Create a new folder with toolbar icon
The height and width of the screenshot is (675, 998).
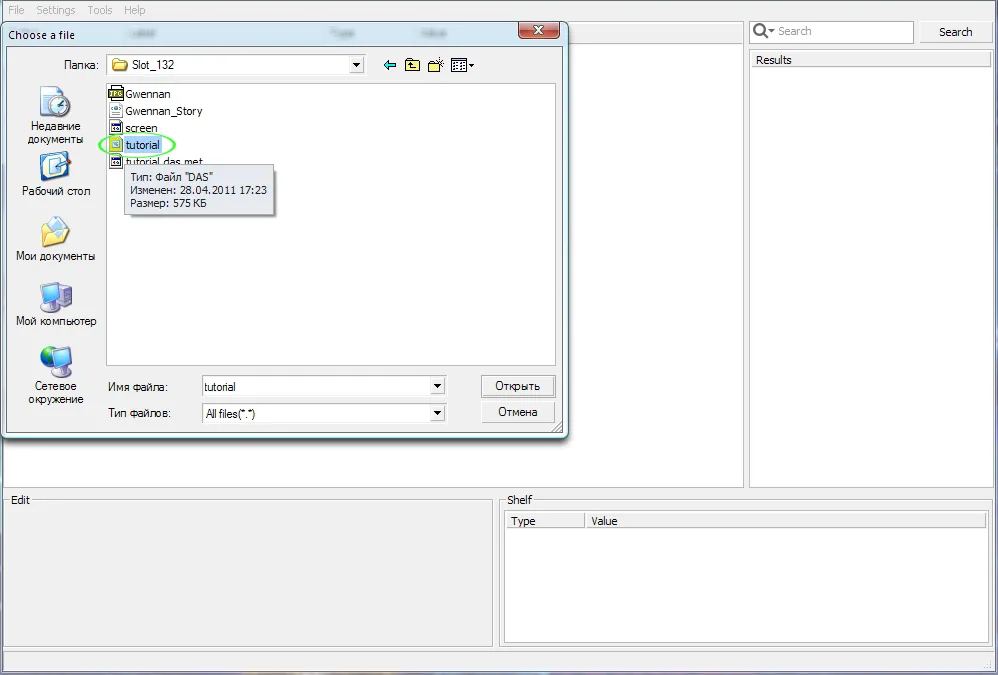click(435, 65)
